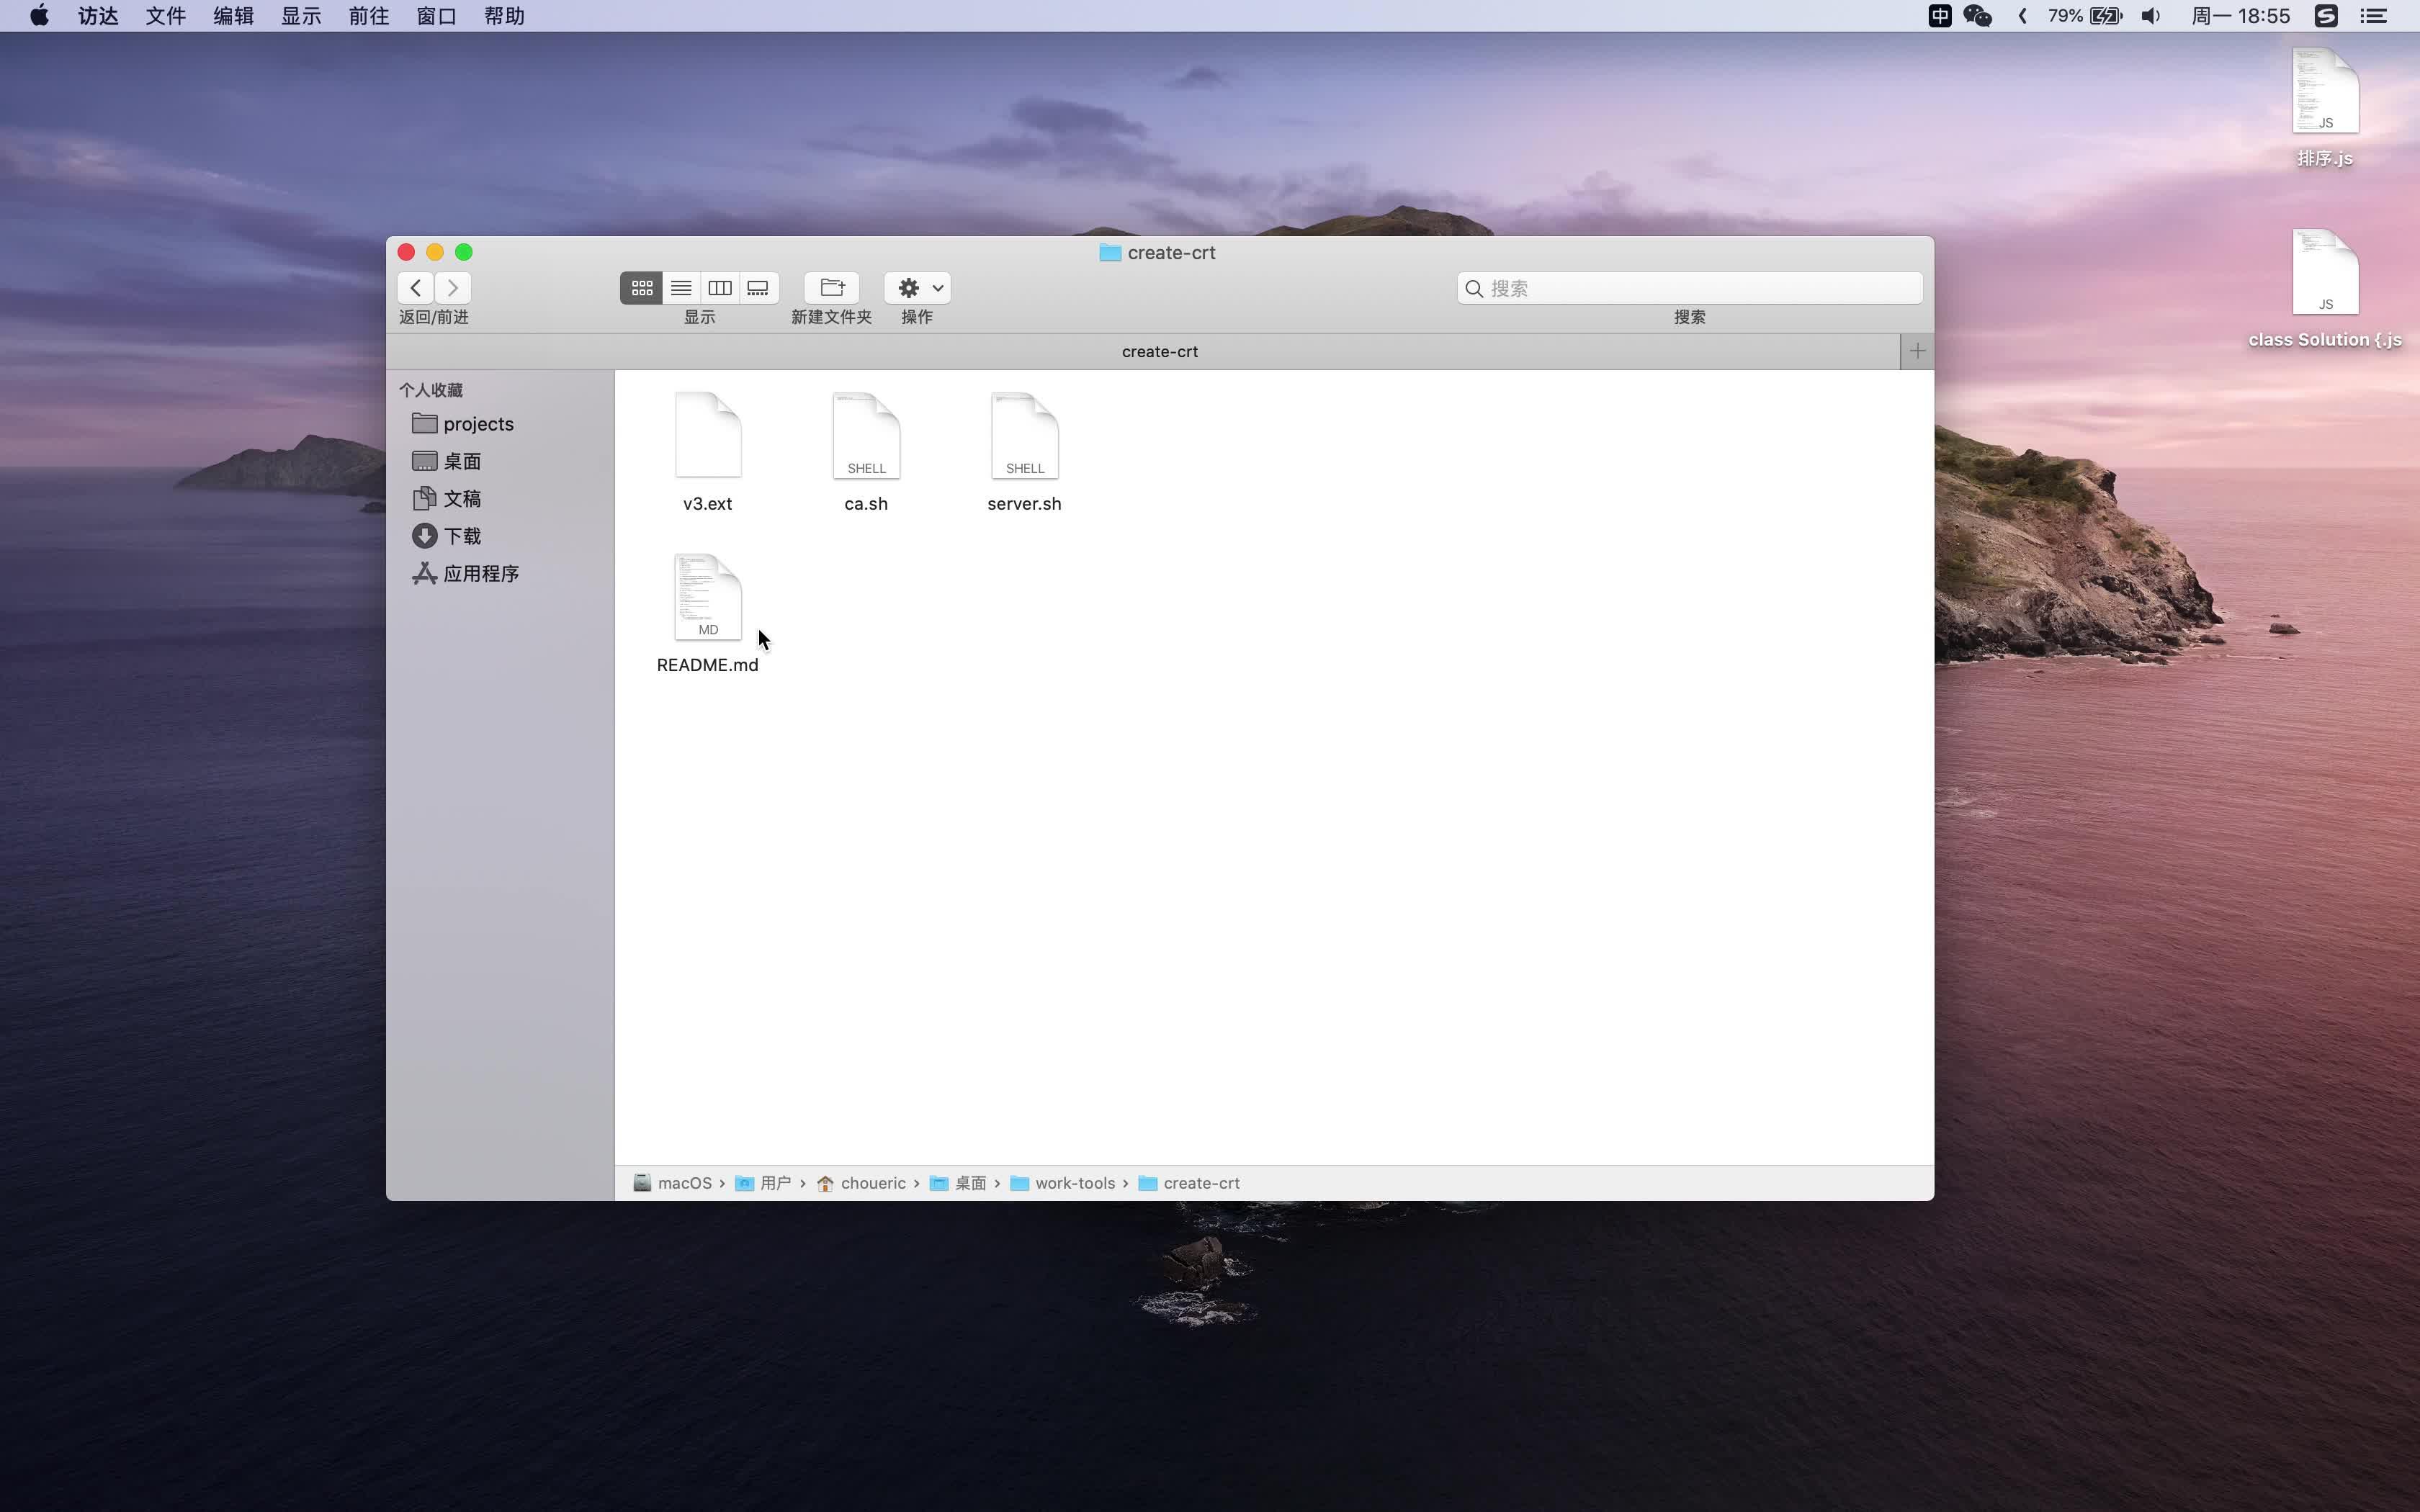The height and width of the screenshot is (1512, 2420).
Task: Close the create-crt Finder window
Action: [x=406, y=252]
